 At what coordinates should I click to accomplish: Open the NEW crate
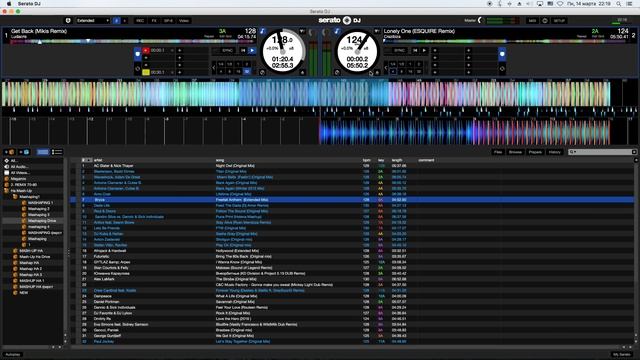click(24, 293)
